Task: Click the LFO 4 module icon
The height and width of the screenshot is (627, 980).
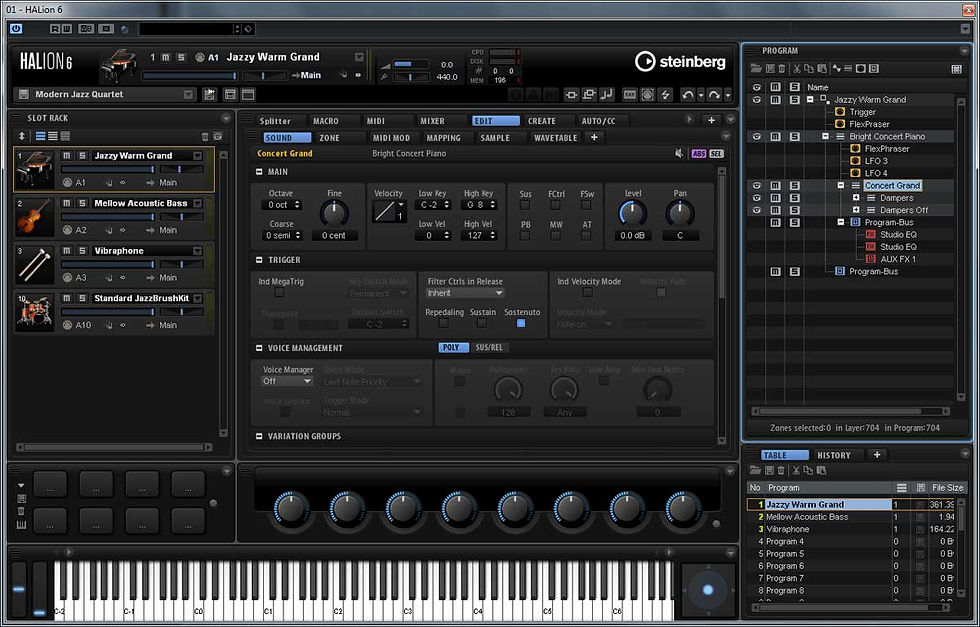Action: (x=856, y=173)
